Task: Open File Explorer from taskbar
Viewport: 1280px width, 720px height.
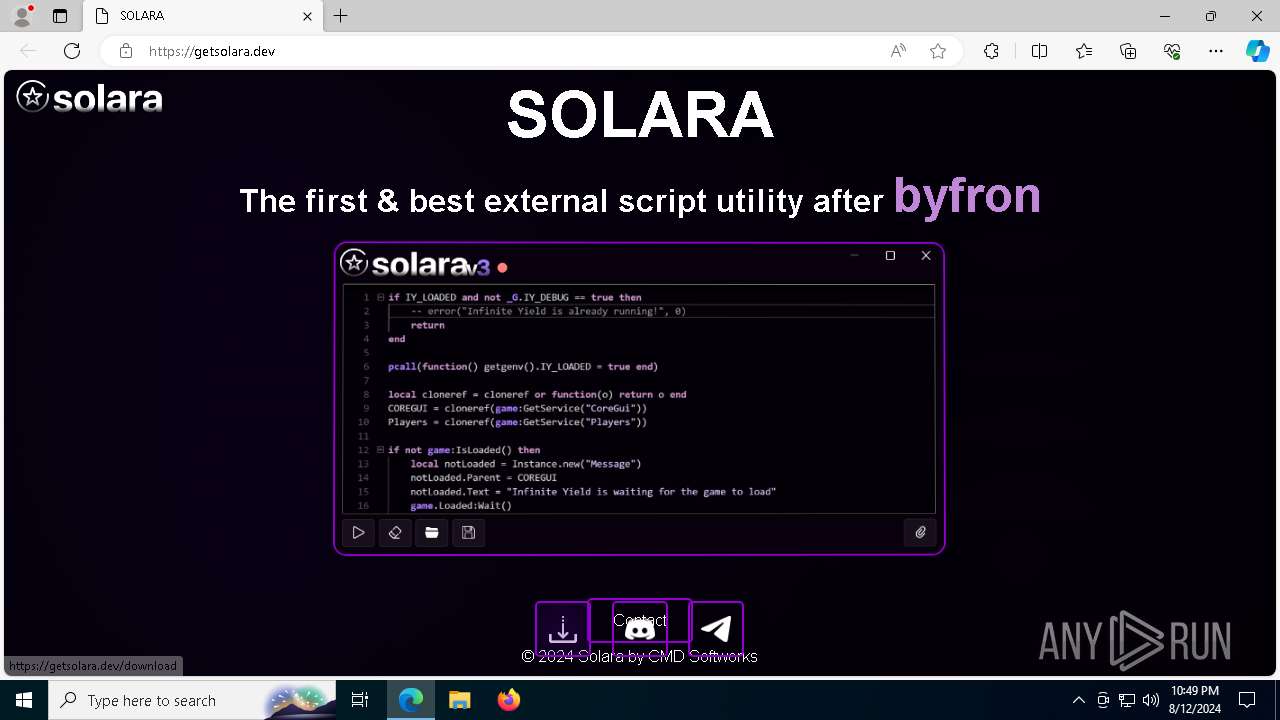Action: tap(459, 700)
